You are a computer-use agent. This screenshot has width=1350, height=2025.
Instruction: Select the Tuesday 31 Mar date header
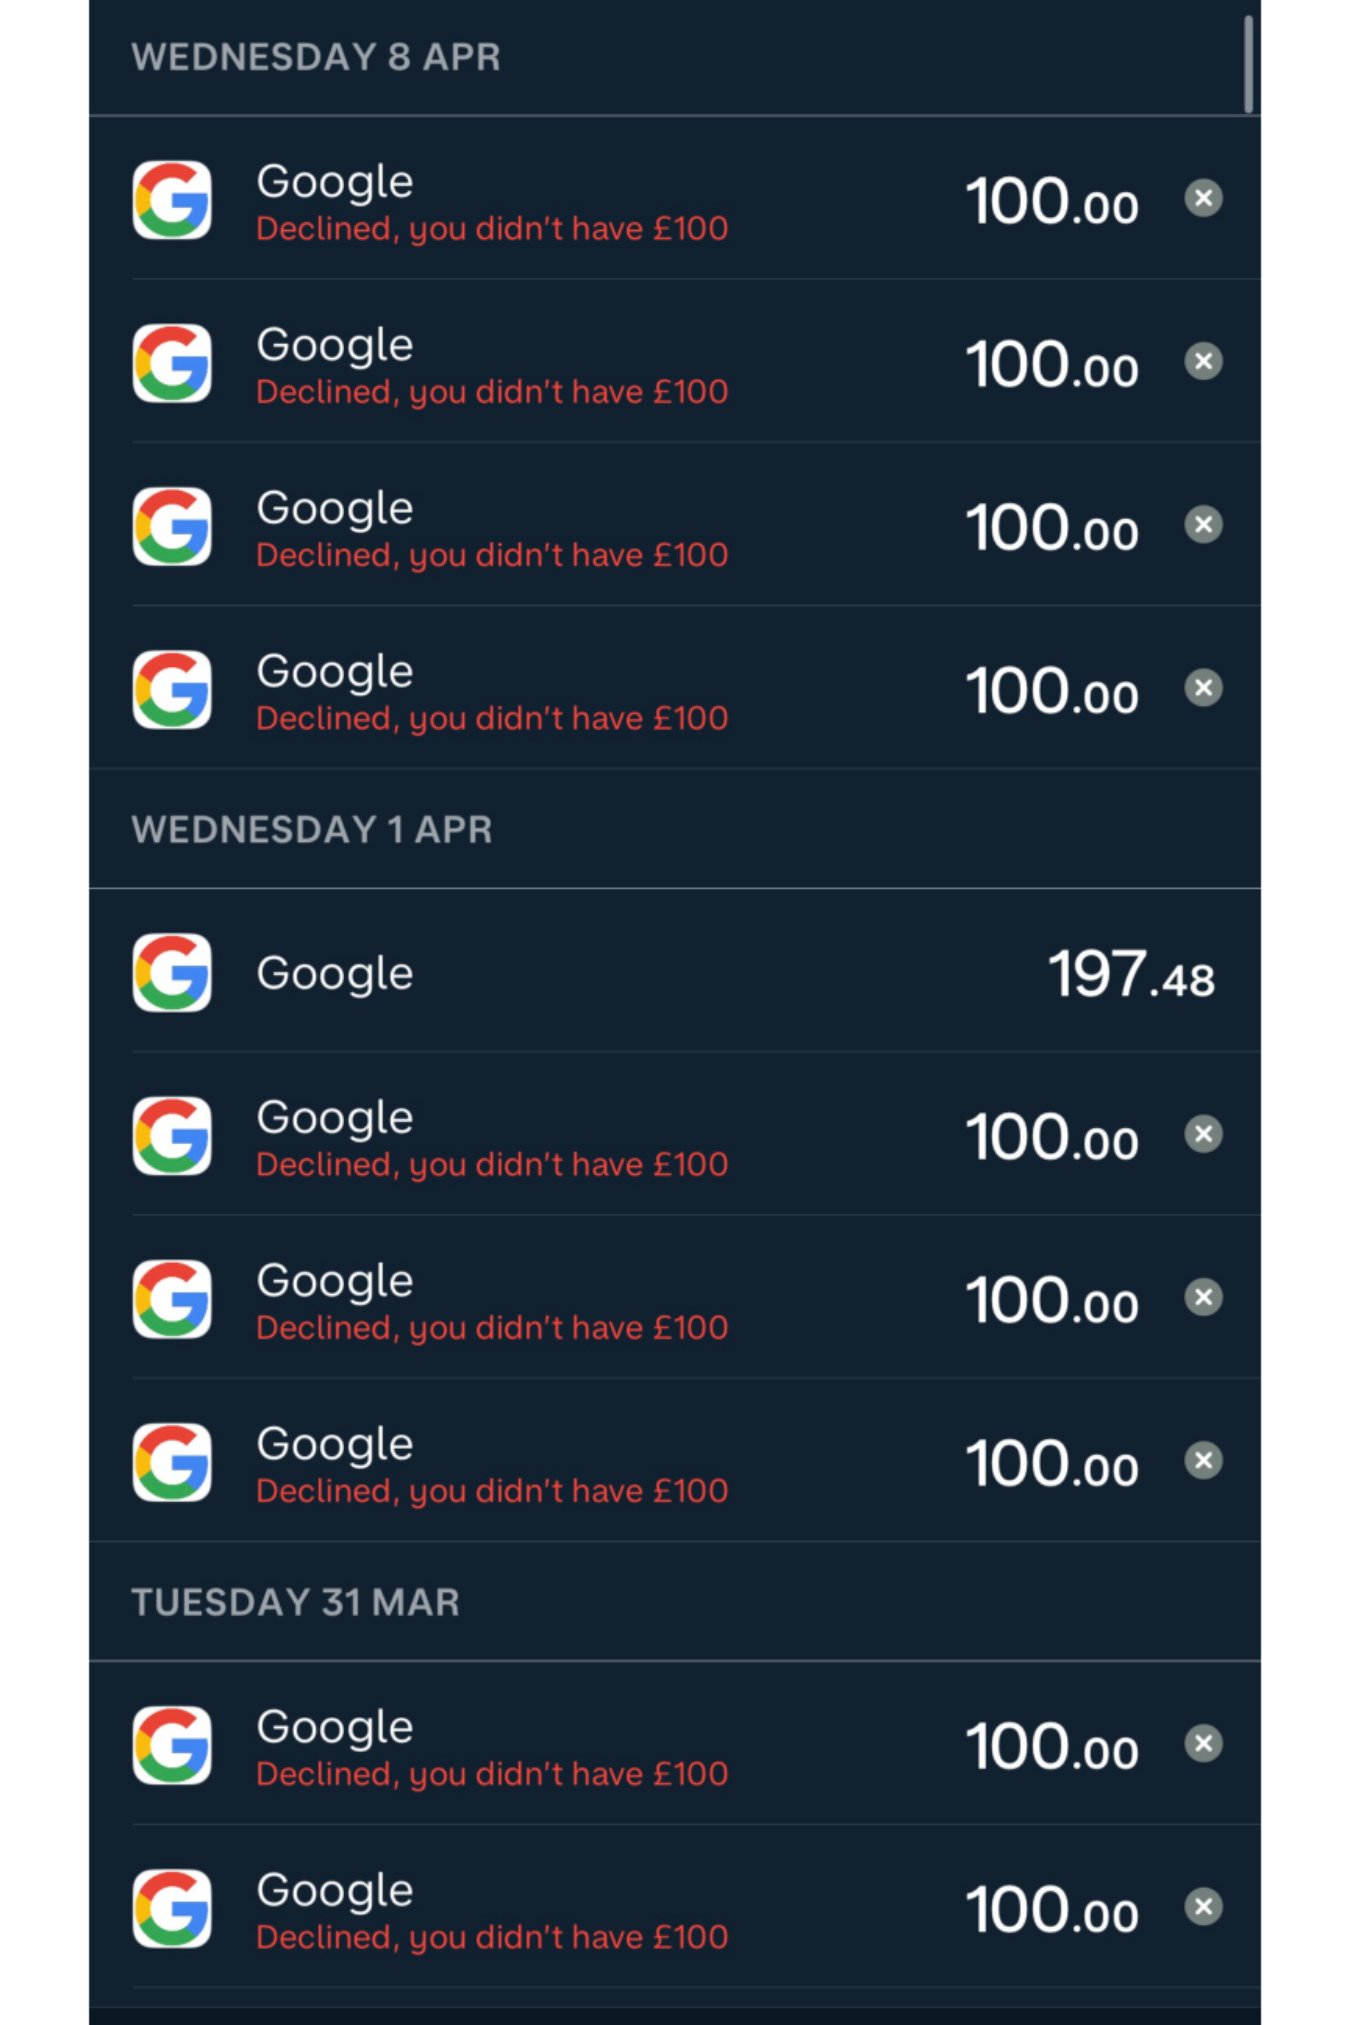coord(296,1603)
